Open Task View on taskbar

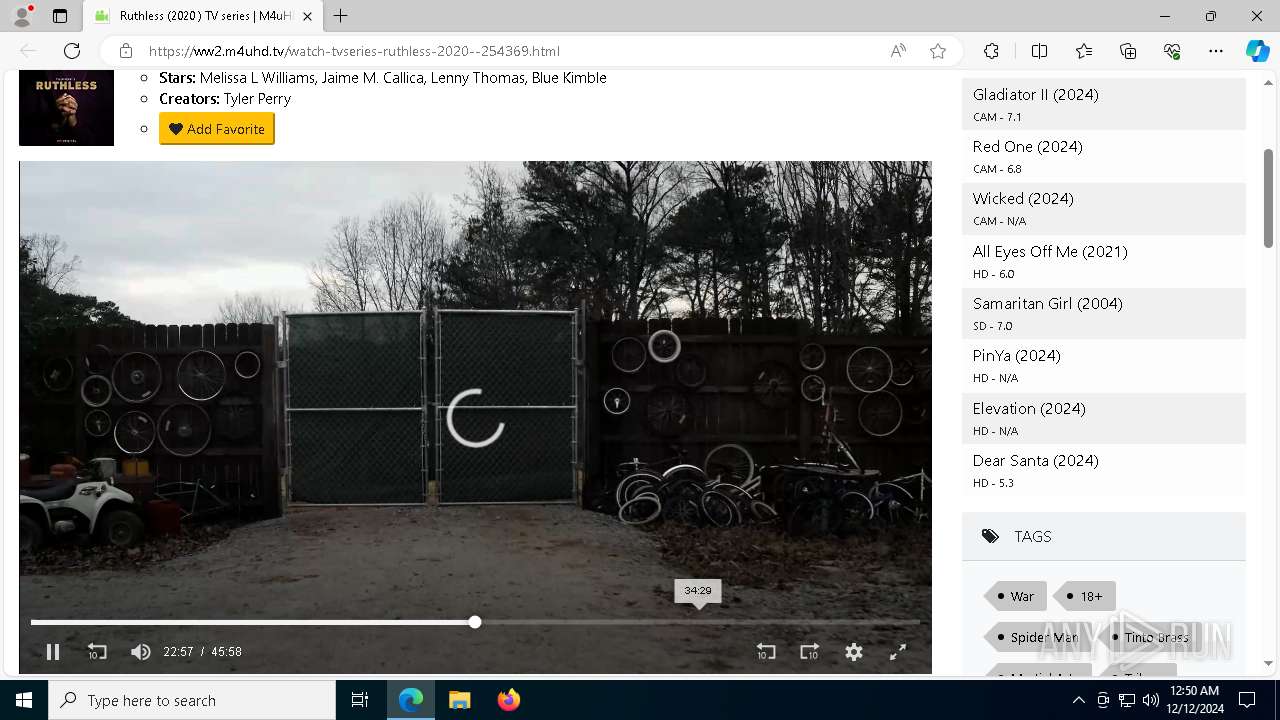click(x=360, y=700)
